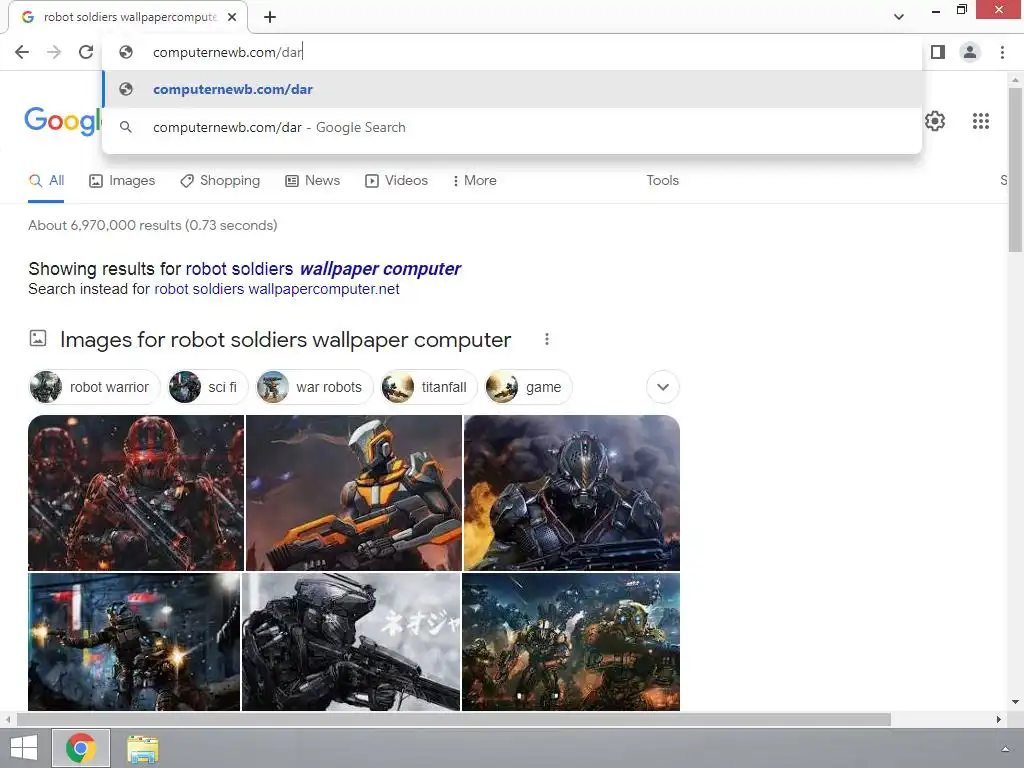Open the Windows Start button
This screenshot has height=768, width=1024.
click(x=24, y=748)
